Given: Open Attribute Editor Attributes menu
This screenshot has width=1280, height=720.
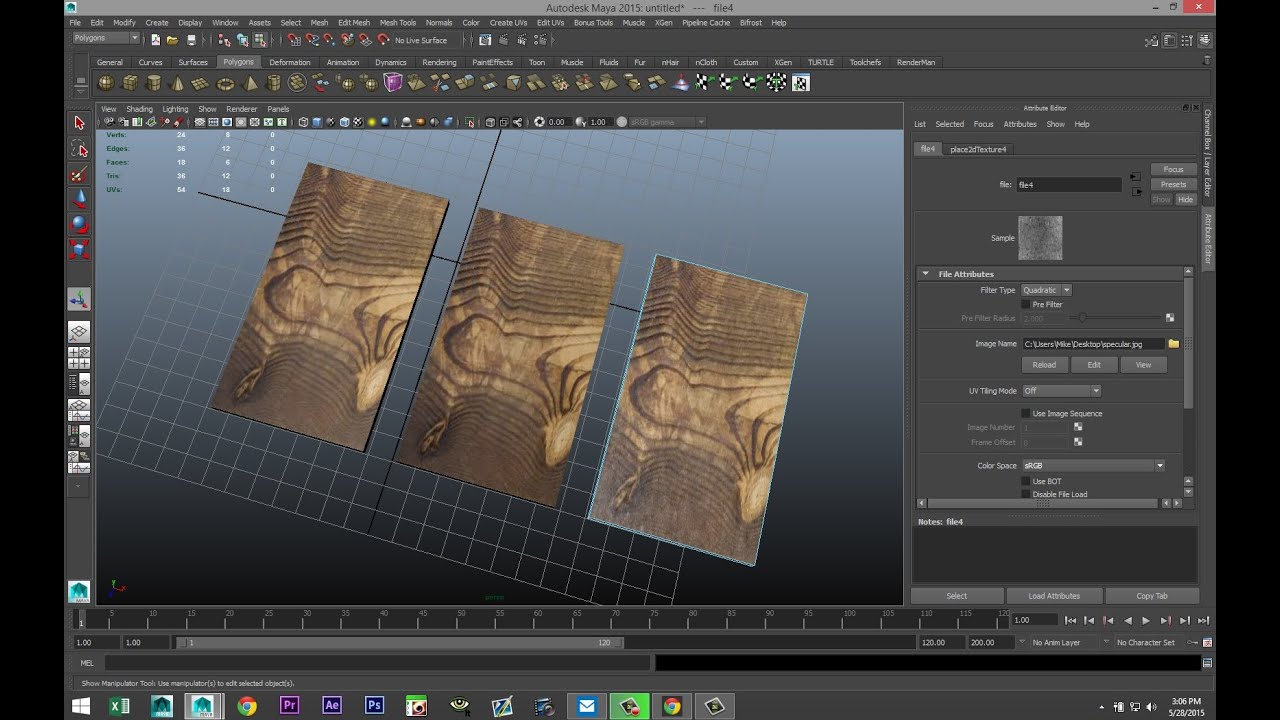Looking at the screenshot, I should pyautogui.click(x=1020, y=124).
